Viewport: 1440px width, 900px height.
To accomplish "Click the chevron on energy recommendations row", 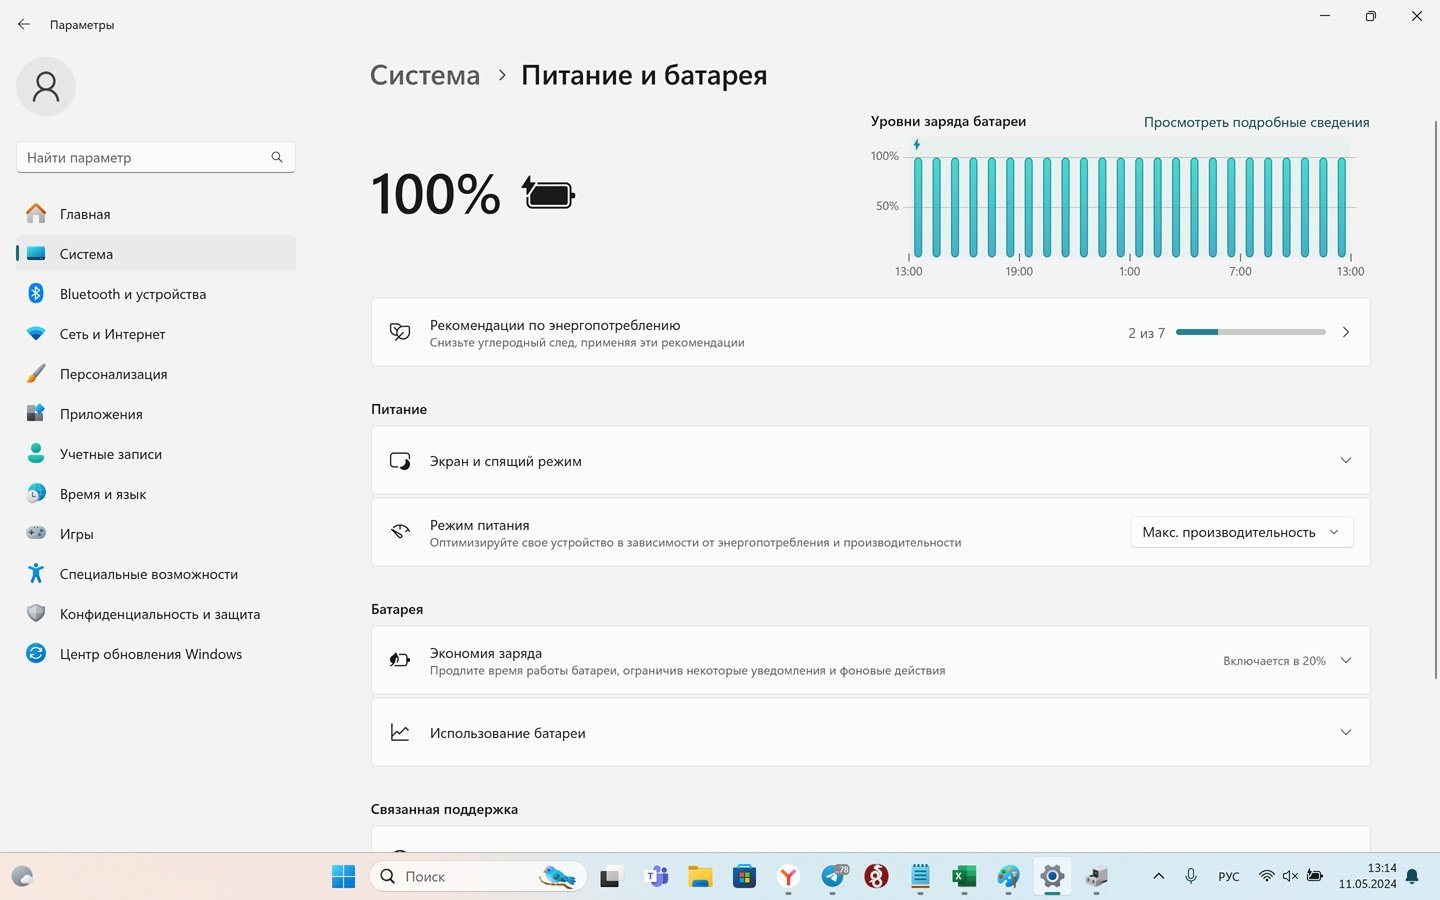I will 1346,332.
